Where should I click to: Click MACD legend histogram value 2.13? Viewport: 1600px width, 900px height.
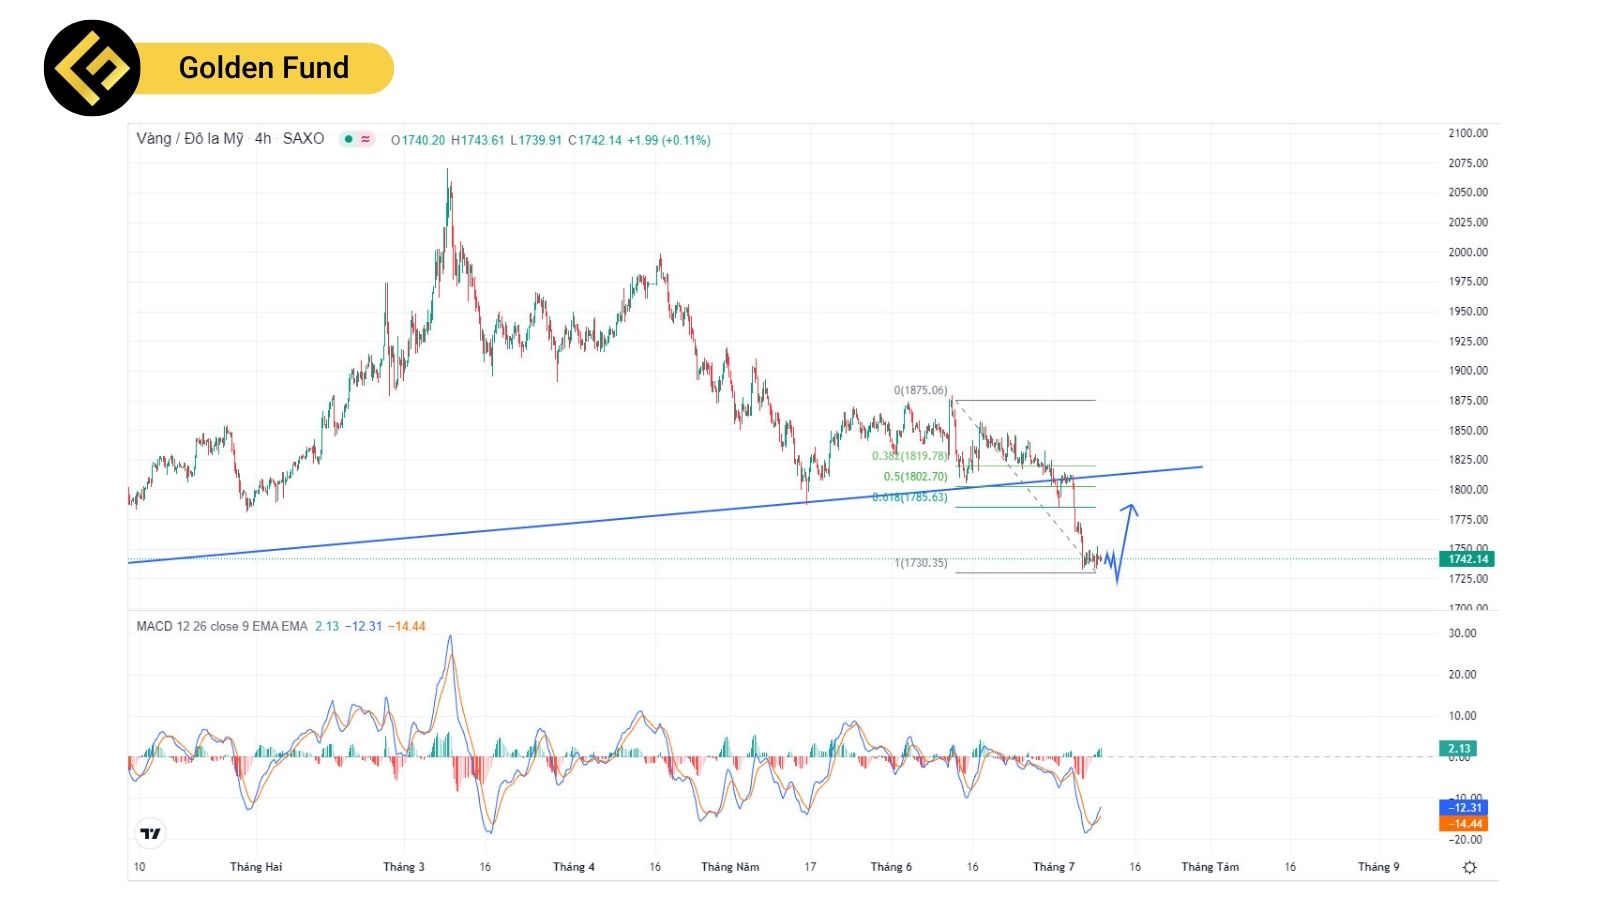click(327, 626)
